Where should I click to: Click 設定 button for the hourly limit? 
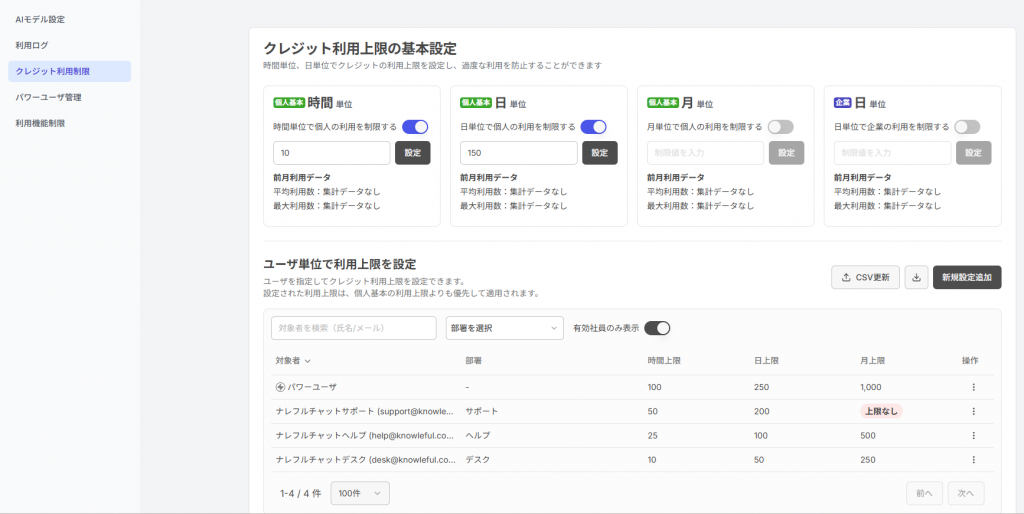point(413,153)
